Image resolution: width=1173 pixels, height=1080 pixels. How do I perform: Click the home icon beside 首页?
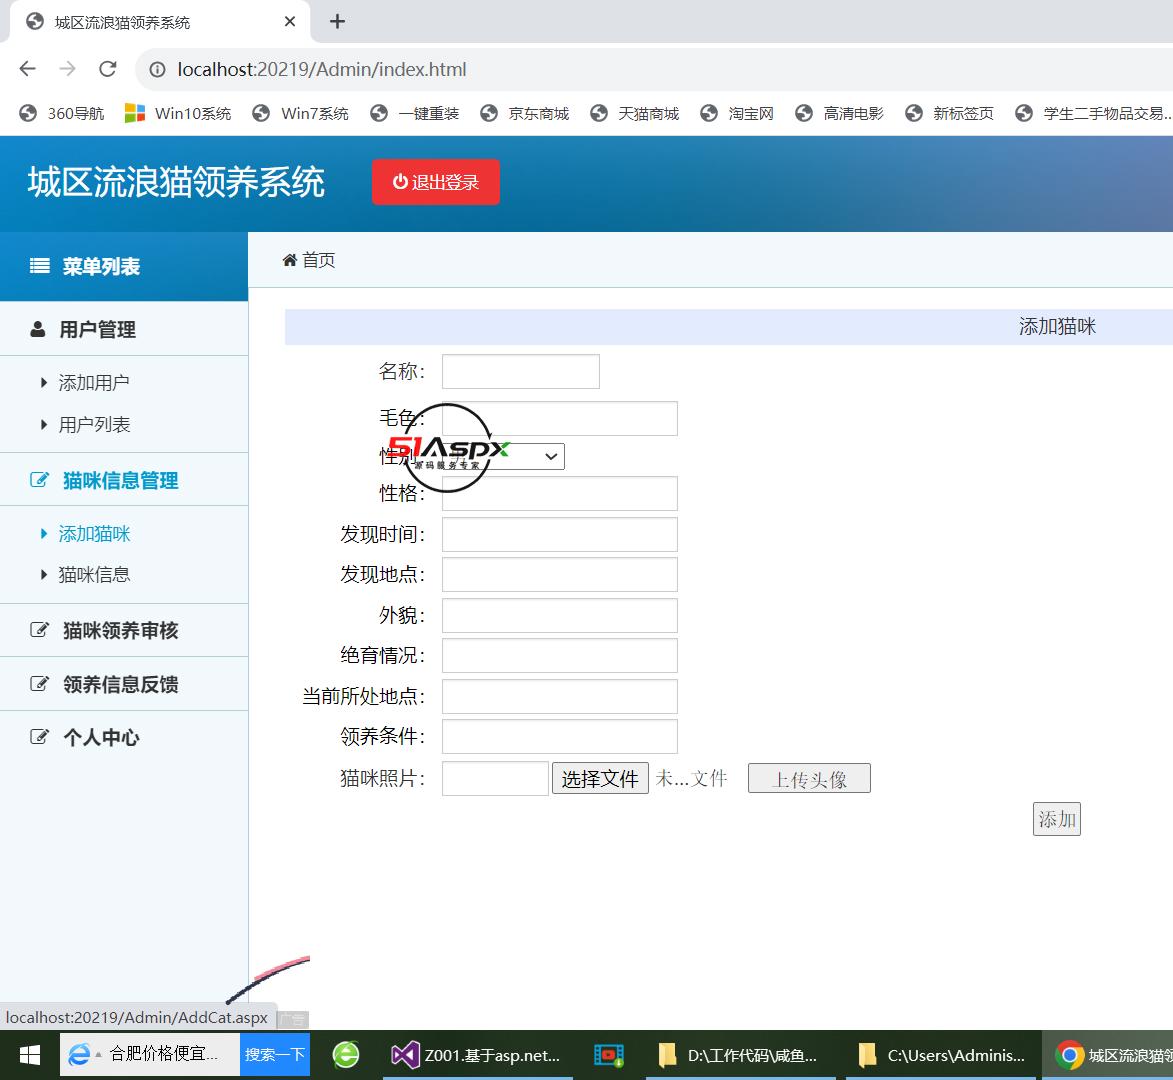point(290,260)
